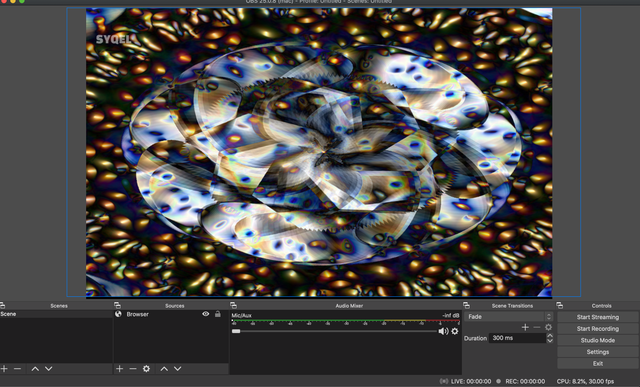
Task: Remove scene transition with minus icon
Action: pyautogui.click(x=537, y=327)
